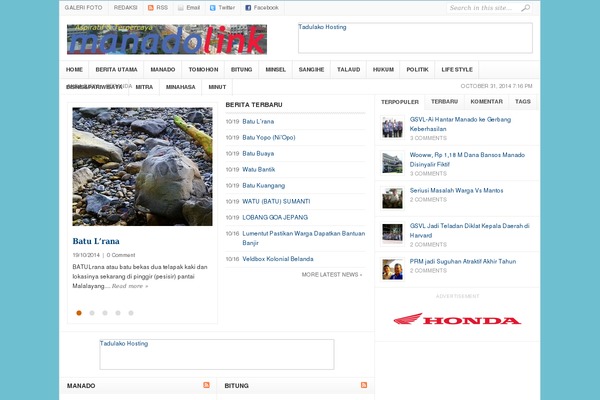Screen dimensions: 600x400
Task: Open Veldbox Kolonial Belanda link
Action: click(278, 259)
